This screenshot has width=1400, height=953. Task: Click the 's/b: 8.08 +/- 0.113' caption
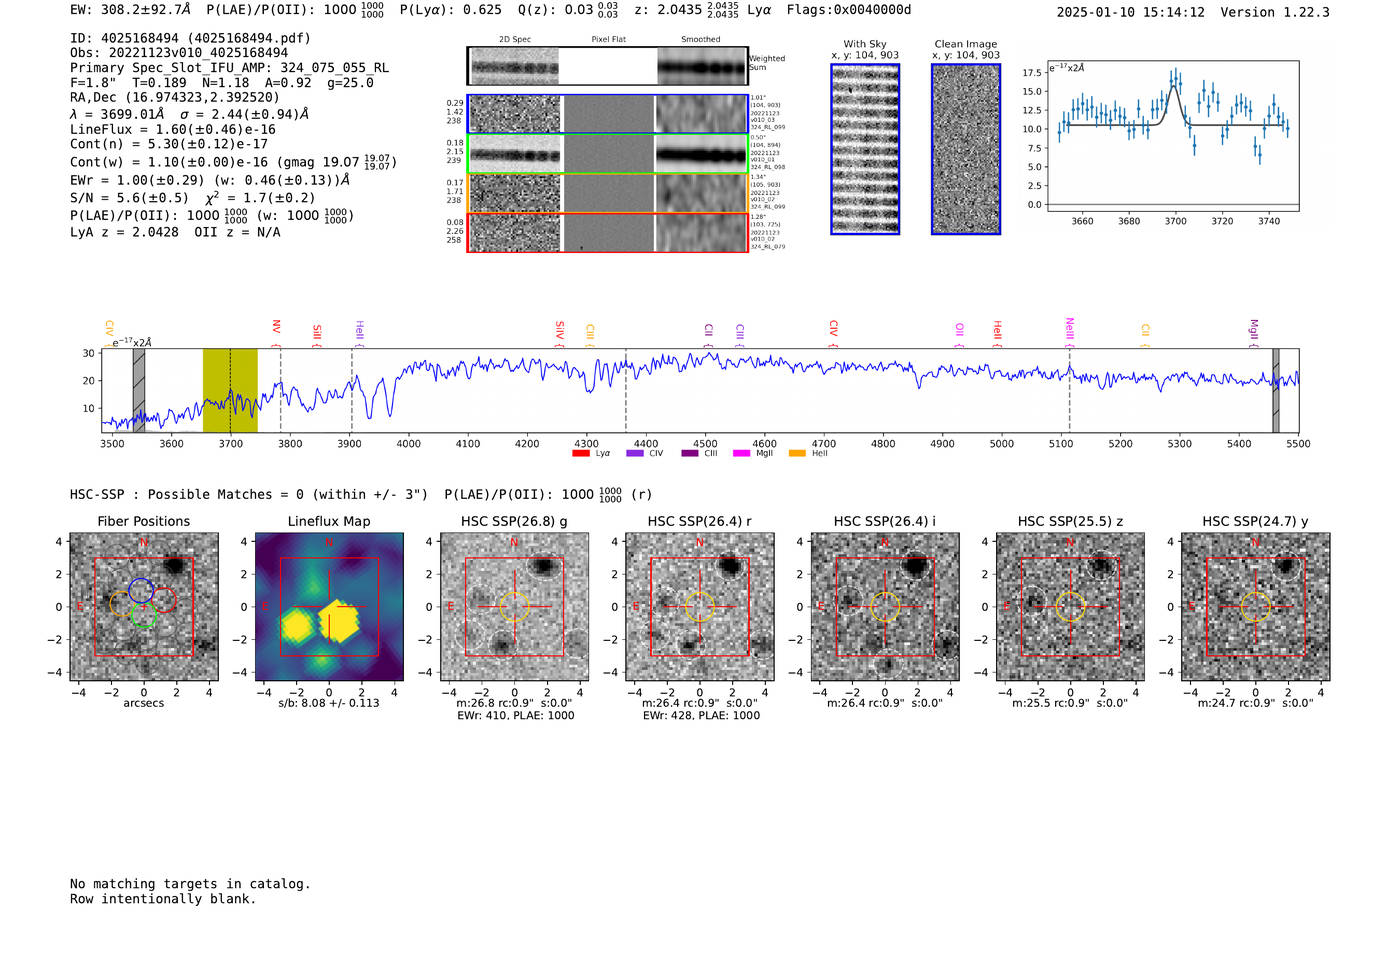pyautogui.click(x=329, y=703)
